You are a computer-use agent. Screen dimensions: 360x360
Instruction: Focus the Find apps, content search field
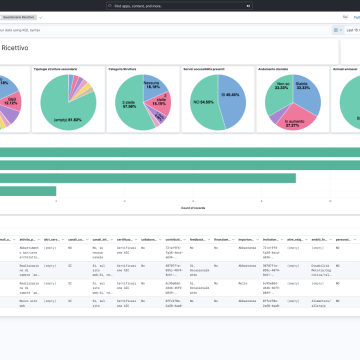click(179, 6)
